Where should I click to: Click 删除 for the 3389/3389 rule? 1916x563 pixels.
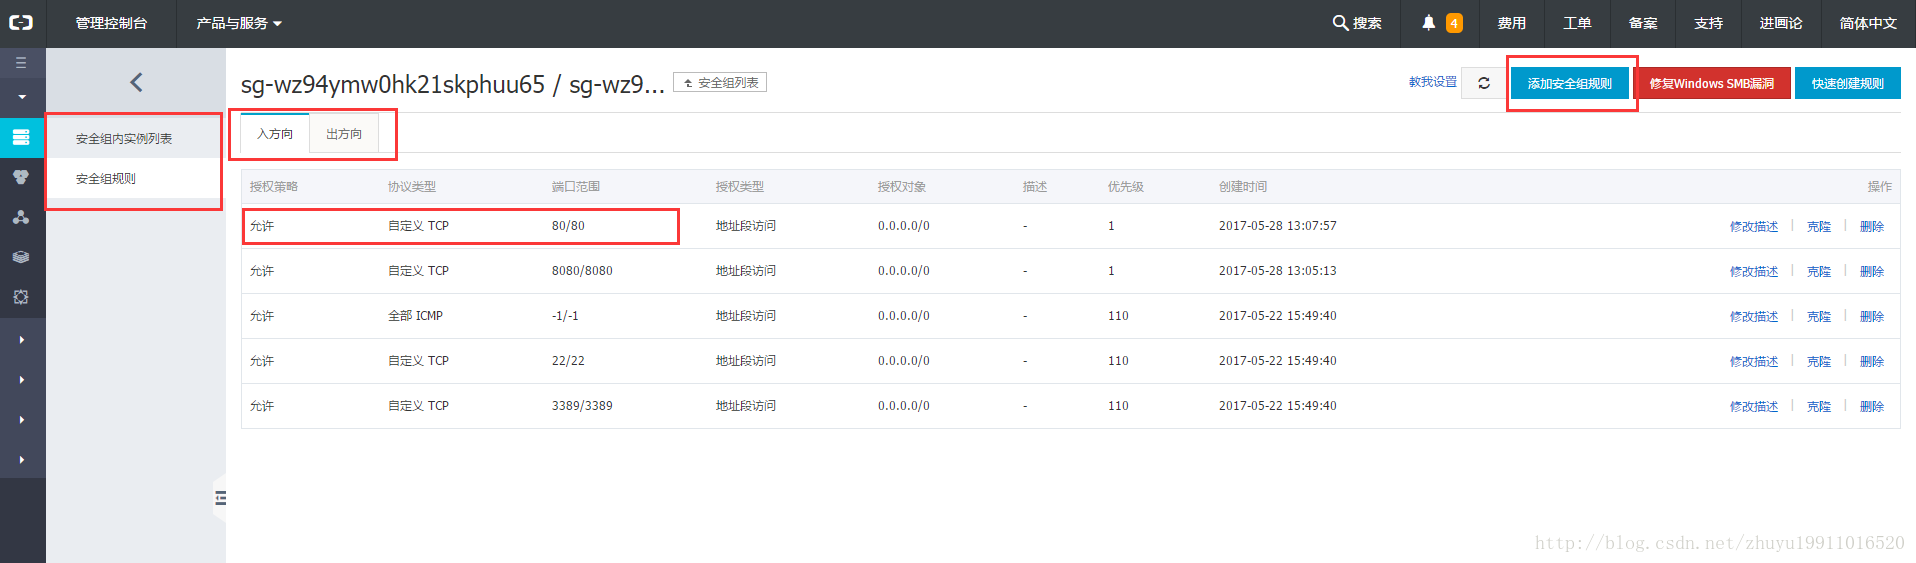[1872, 406]
